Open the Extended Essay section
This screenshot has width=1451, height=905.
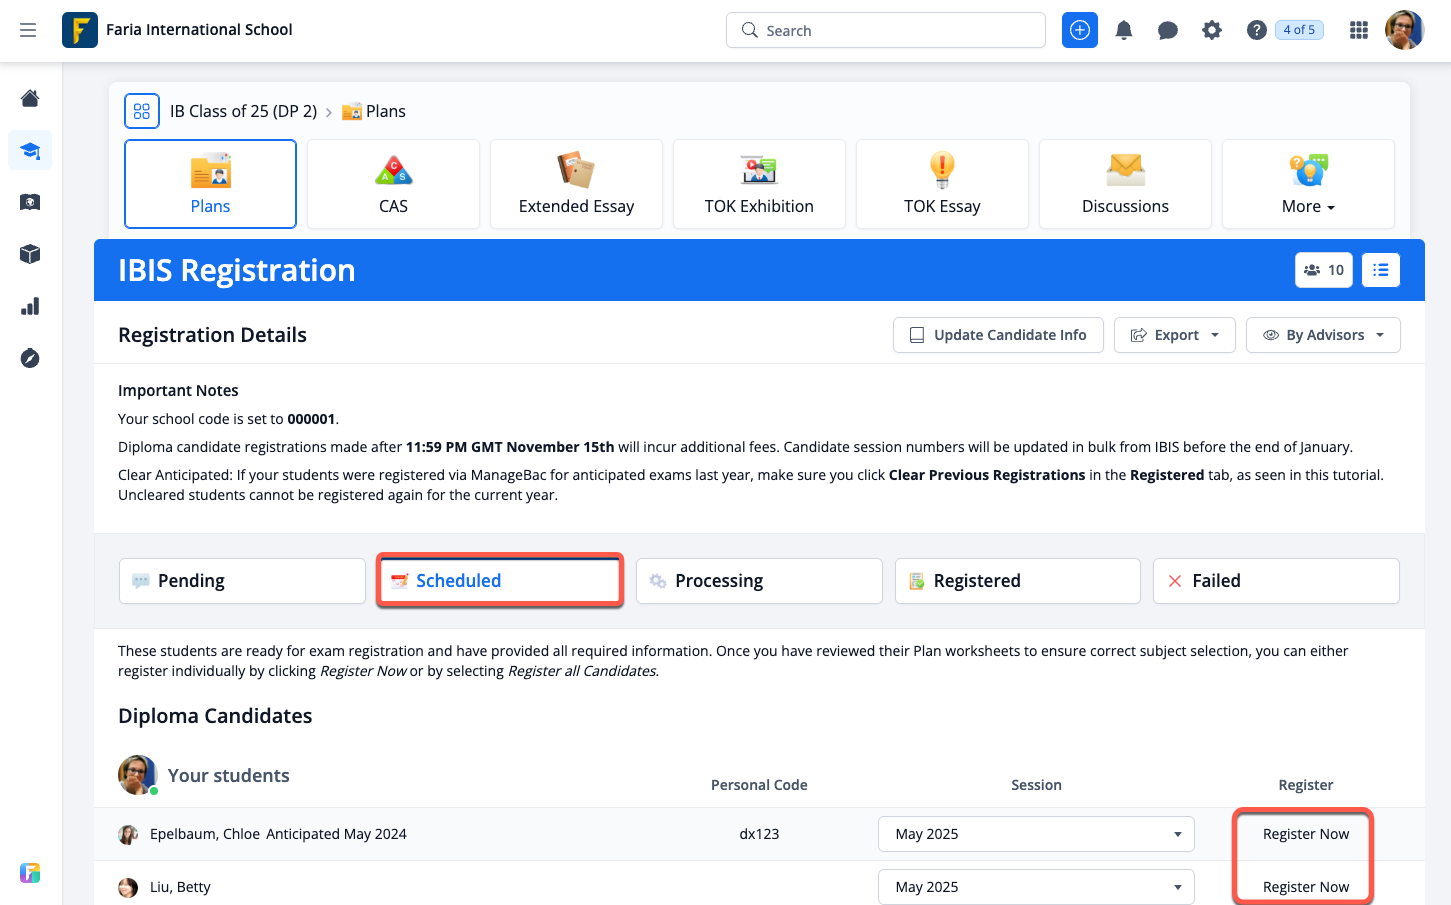point(576,185)
